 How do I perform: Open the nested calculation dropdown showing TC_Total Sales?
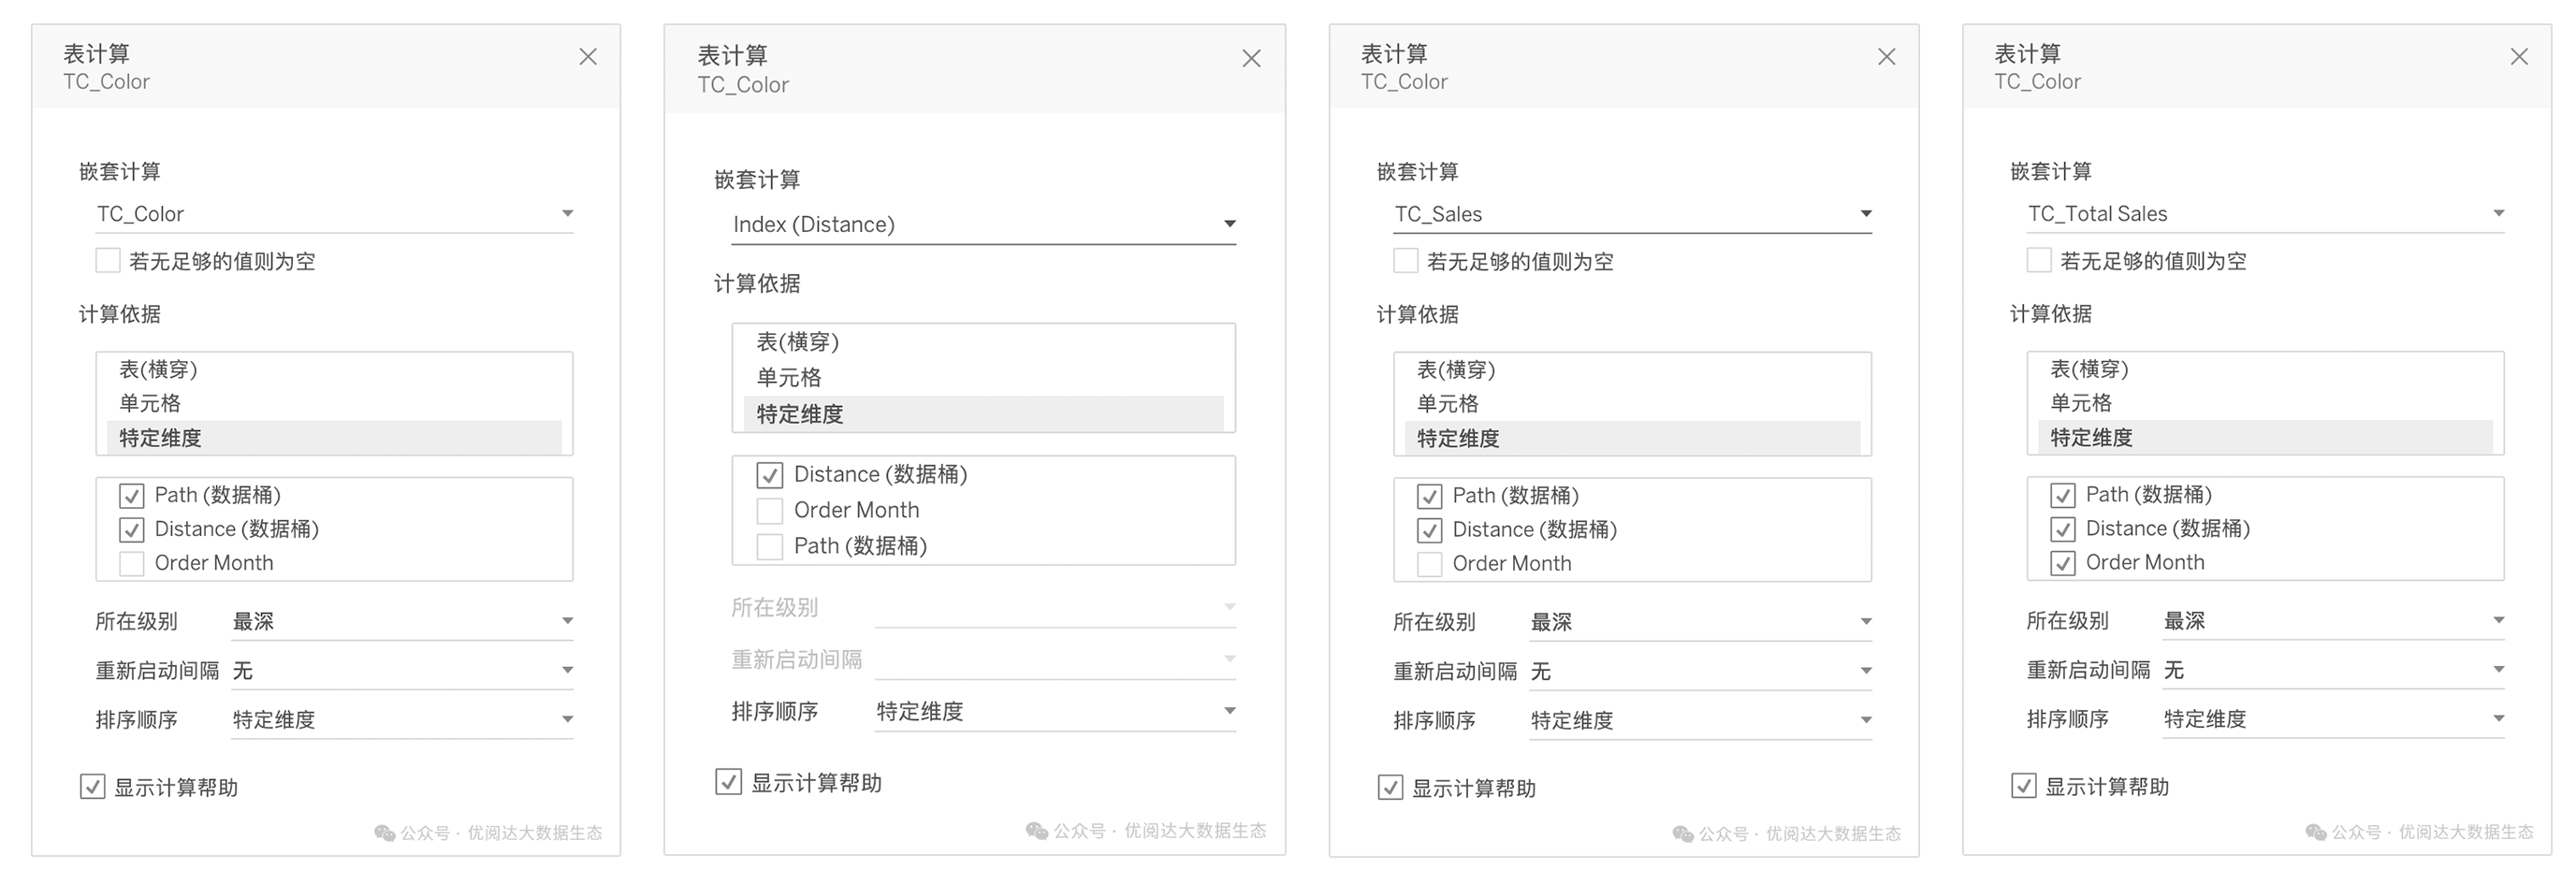point(2265,214)
